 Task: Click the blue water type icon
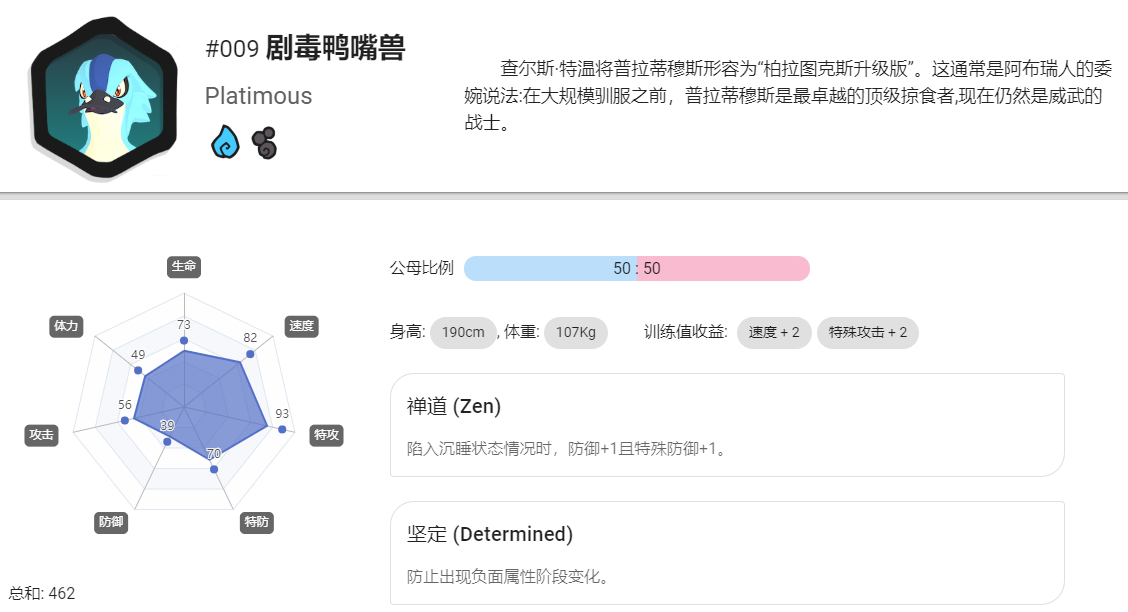pos(225,142)
